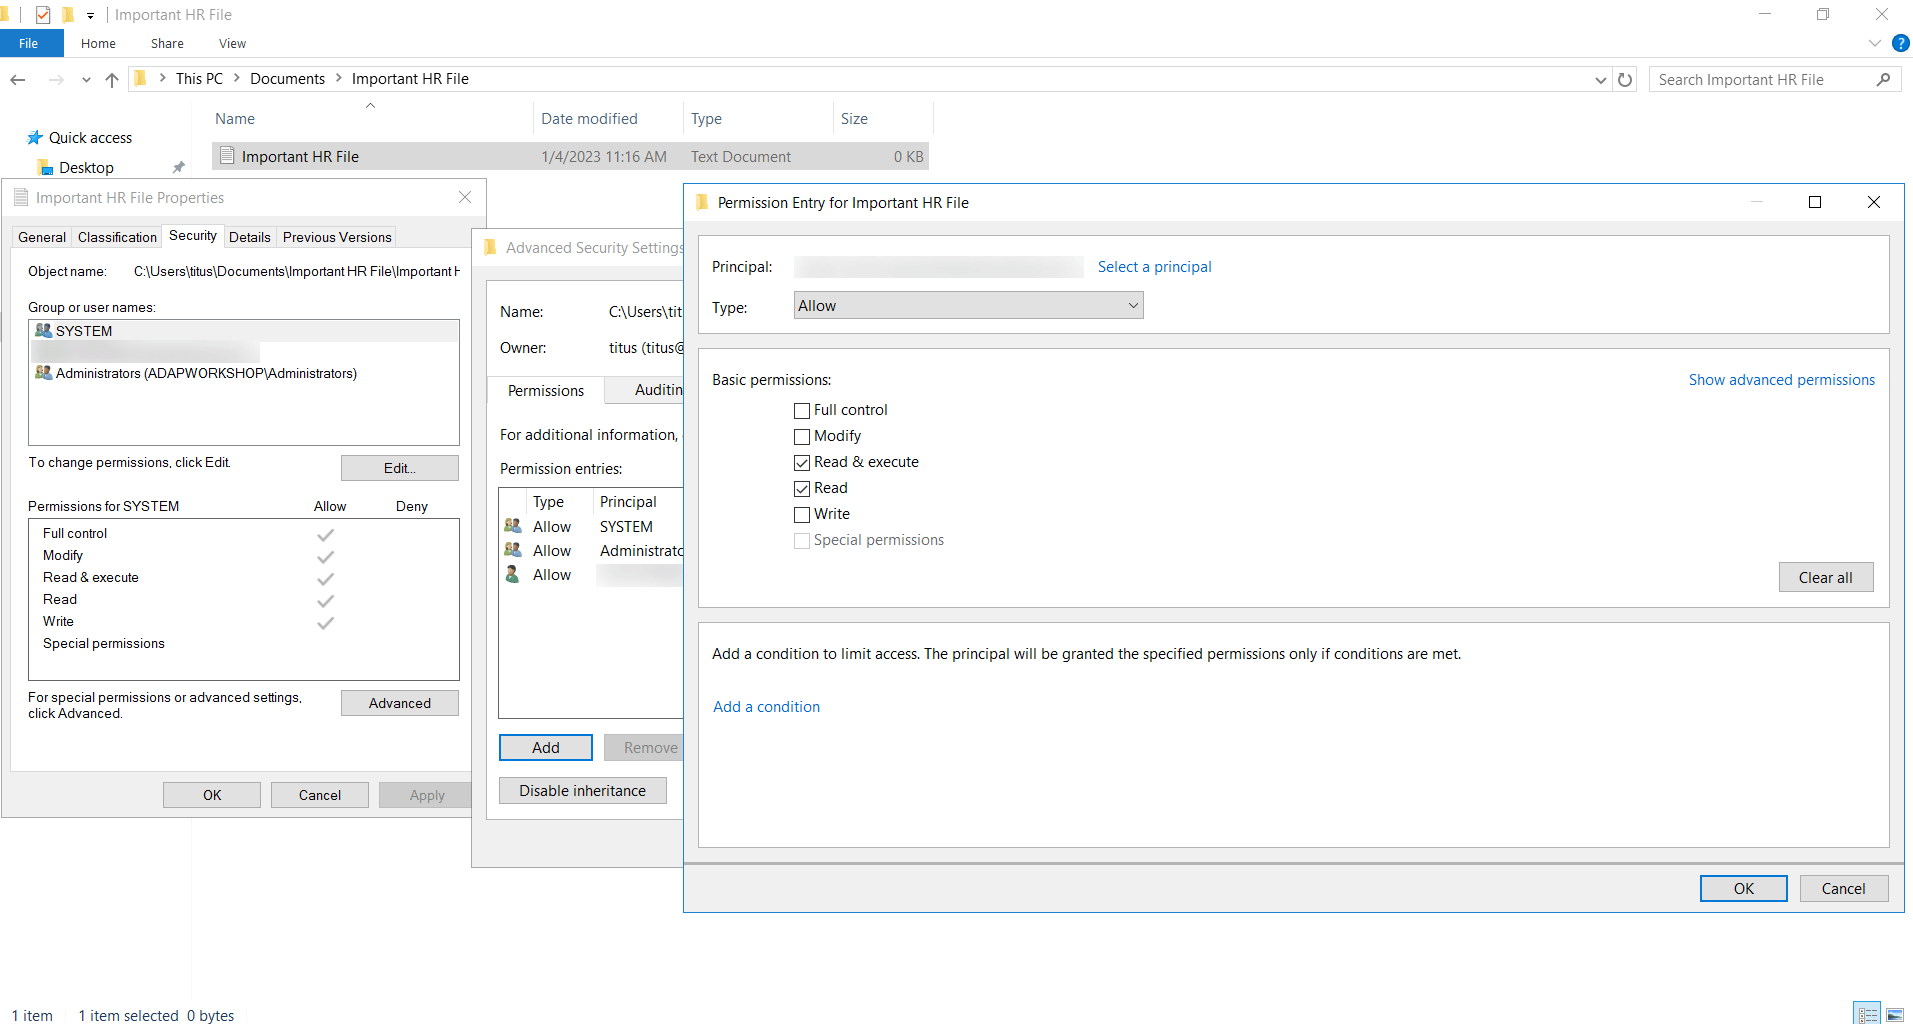
Task: Enable the Write permission
Action: [x=801, y=514]
